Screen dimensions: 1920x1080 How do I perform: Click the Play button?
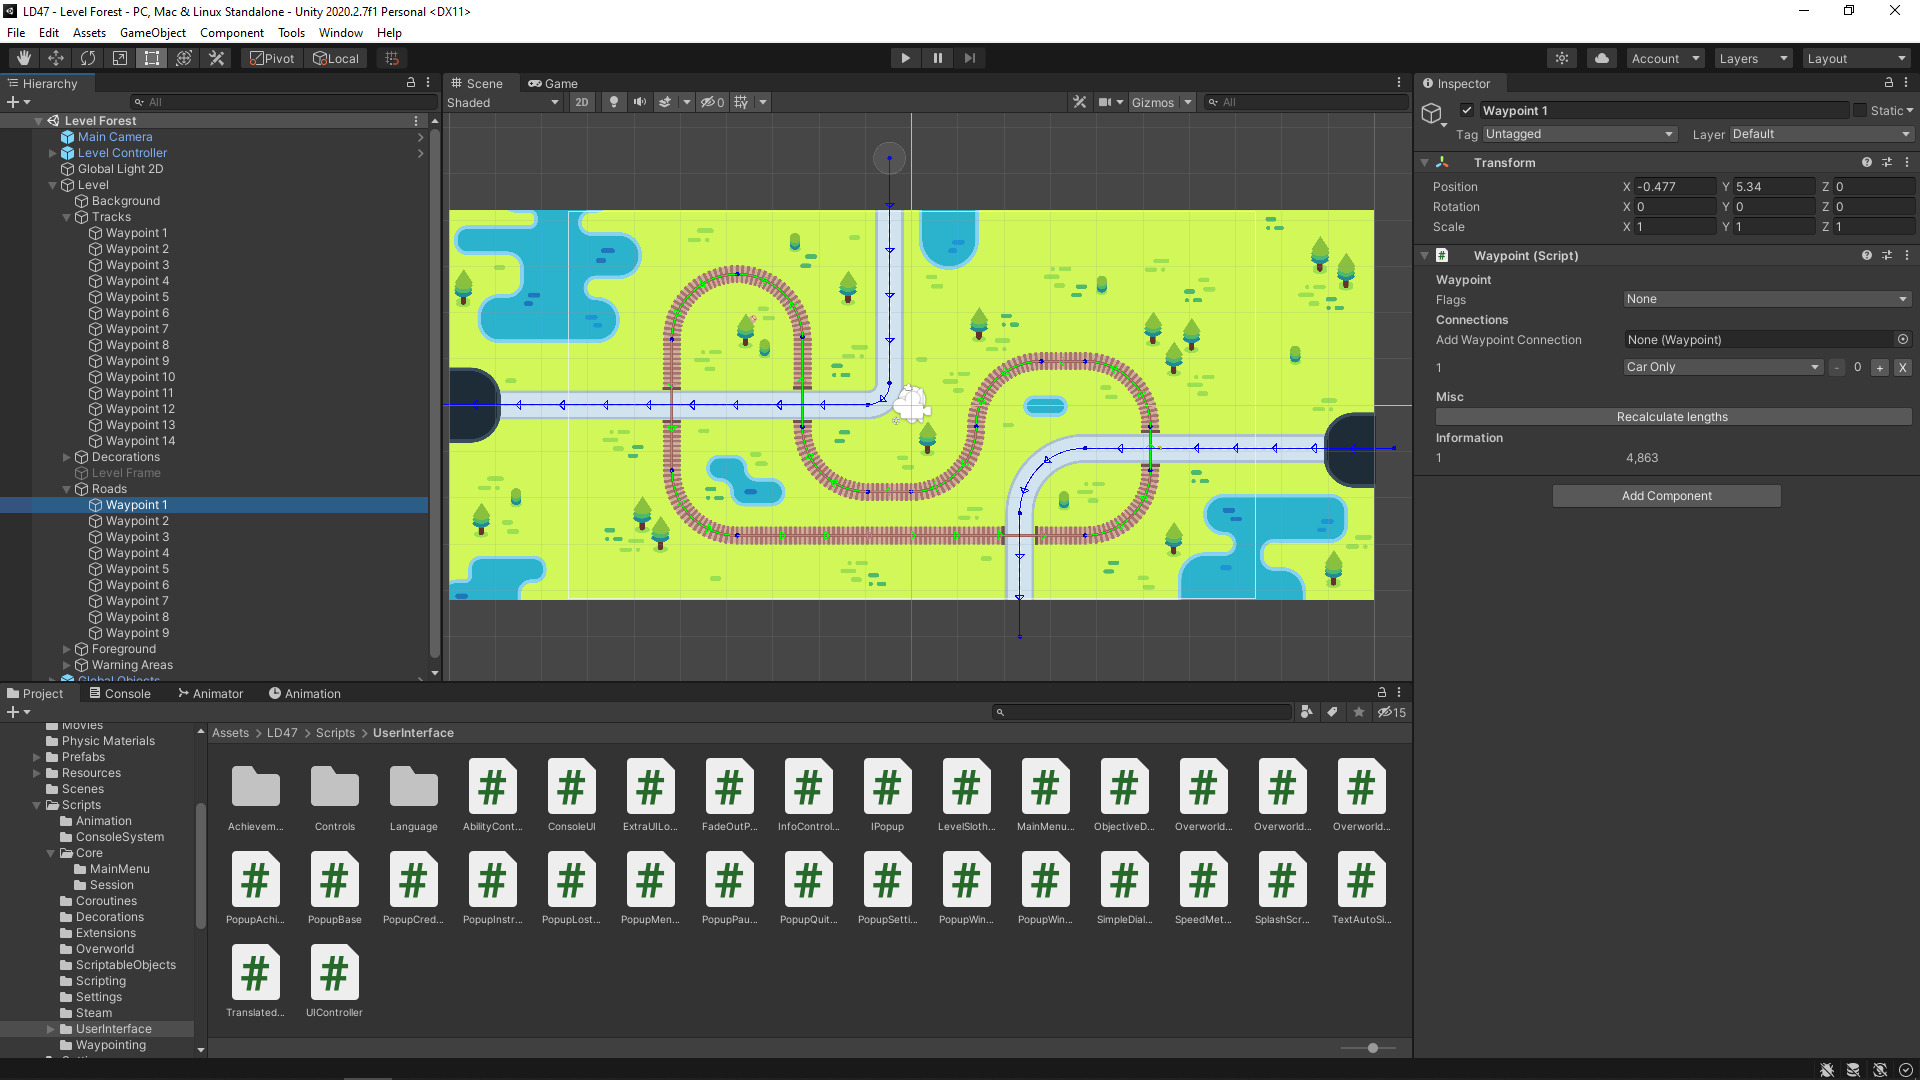coord(906,58)
